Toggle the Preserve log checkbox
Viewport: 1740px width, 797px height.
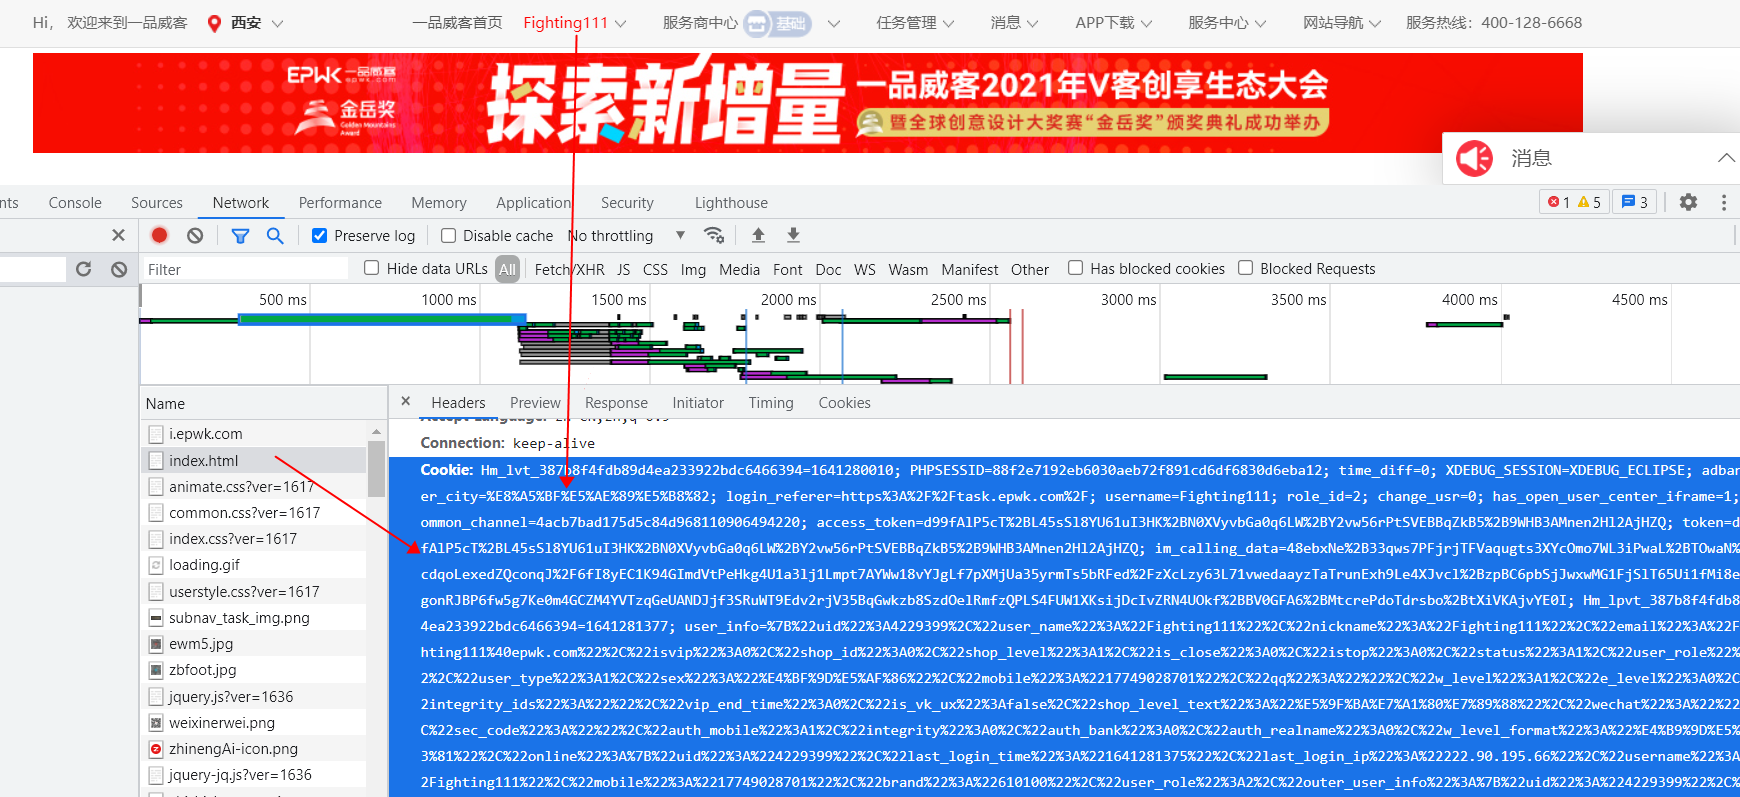[320, 235]
